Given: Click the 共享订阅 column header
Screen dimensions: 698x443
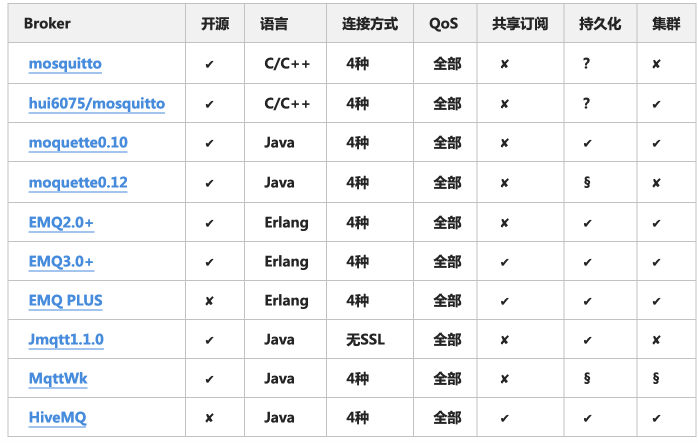Looking at the screenshot, I should click(x=520, y=24).
